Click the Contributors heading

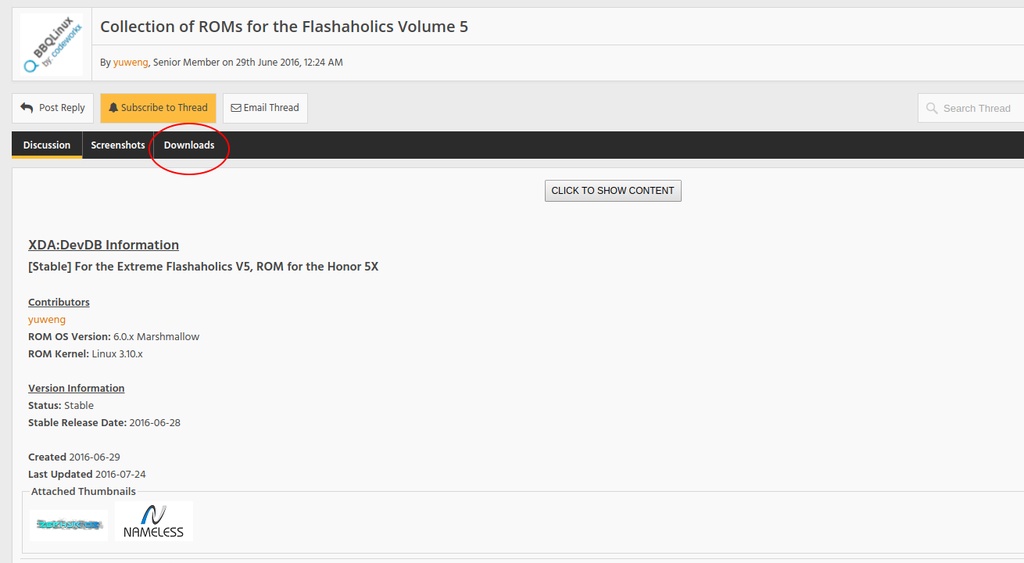[x=59, y=302]
